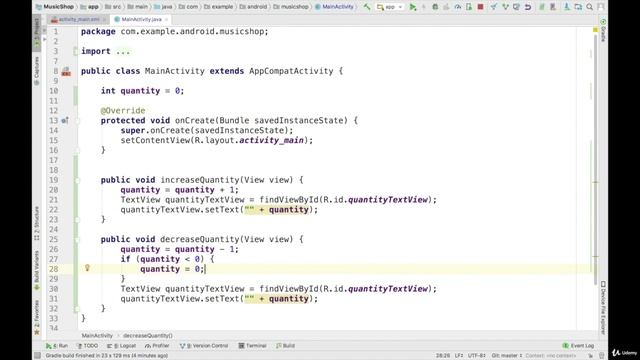640x360 pixels.
Task: Close the MainActivity.java tab
Action: pyautogui.click(x=166, y=19)
